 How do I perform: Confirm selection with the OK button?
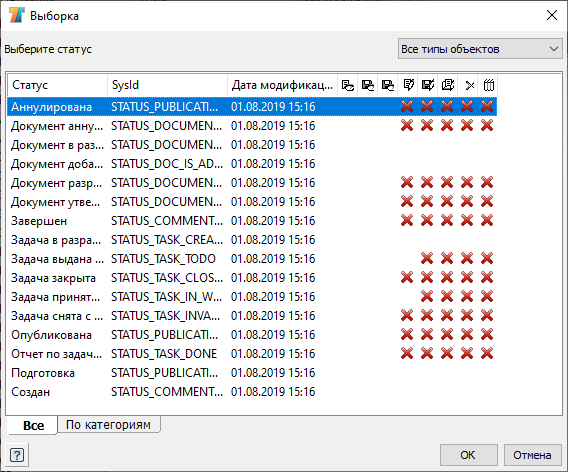tap(468, 455)
